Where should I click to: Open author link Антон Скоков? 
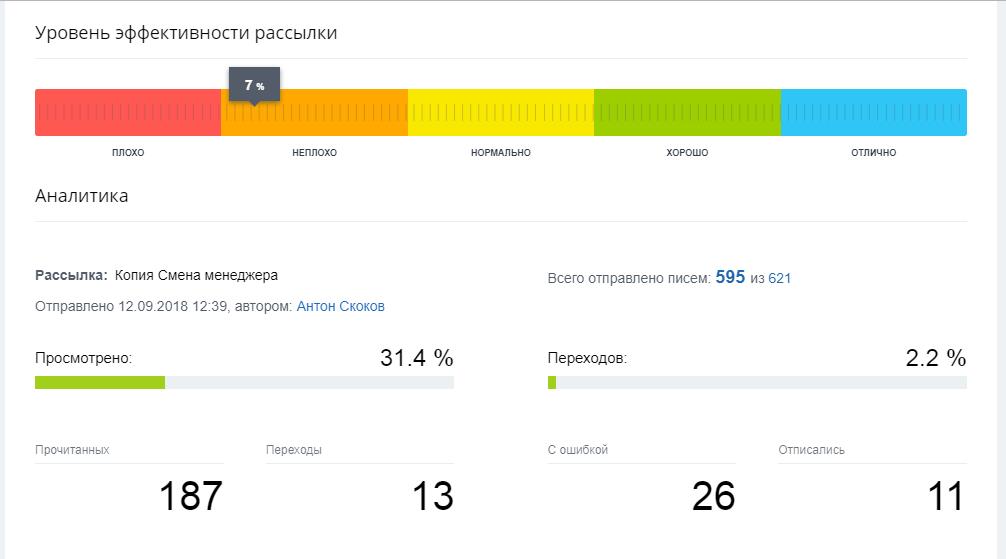click(x=340, y=306)
